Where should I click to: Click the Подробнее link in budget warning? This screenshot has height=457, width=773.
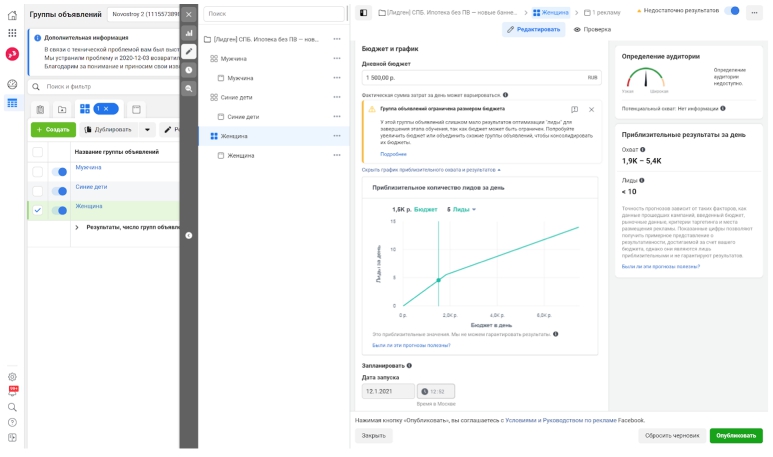[393, 154]
